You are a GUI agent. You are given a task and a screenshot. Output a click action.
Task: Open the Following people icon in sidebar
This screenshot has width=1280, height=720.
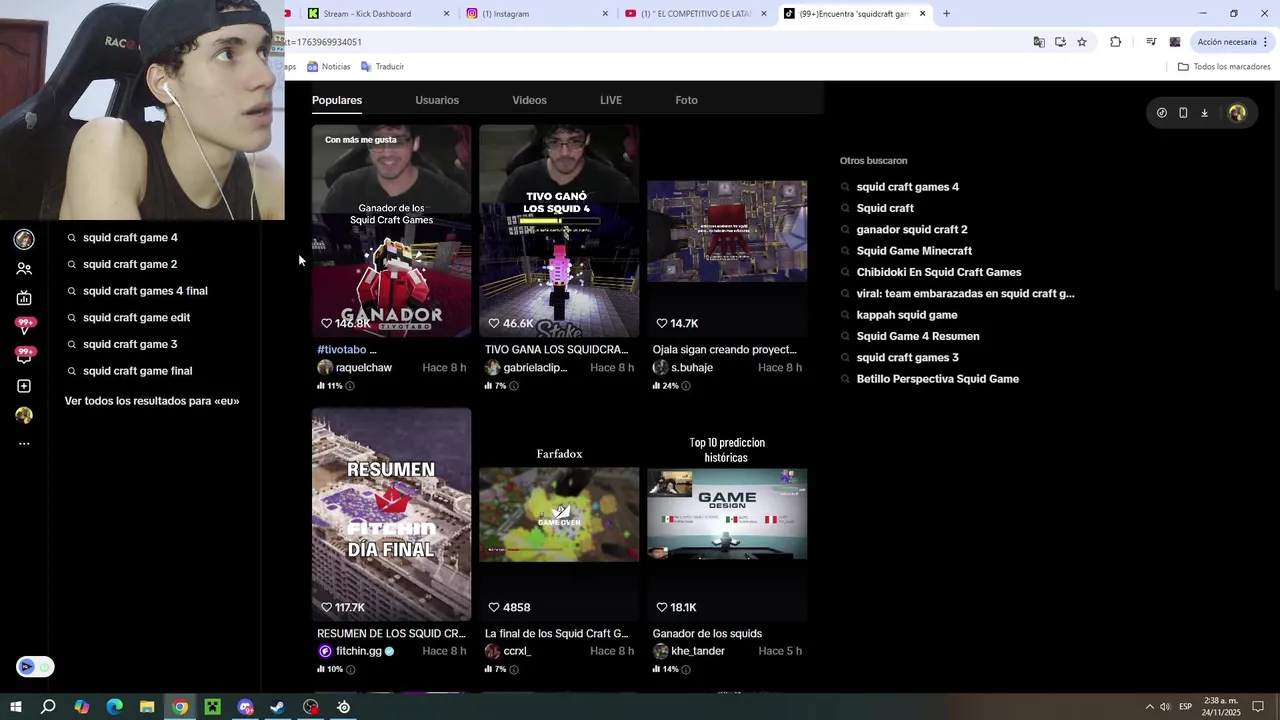[24, 269]
